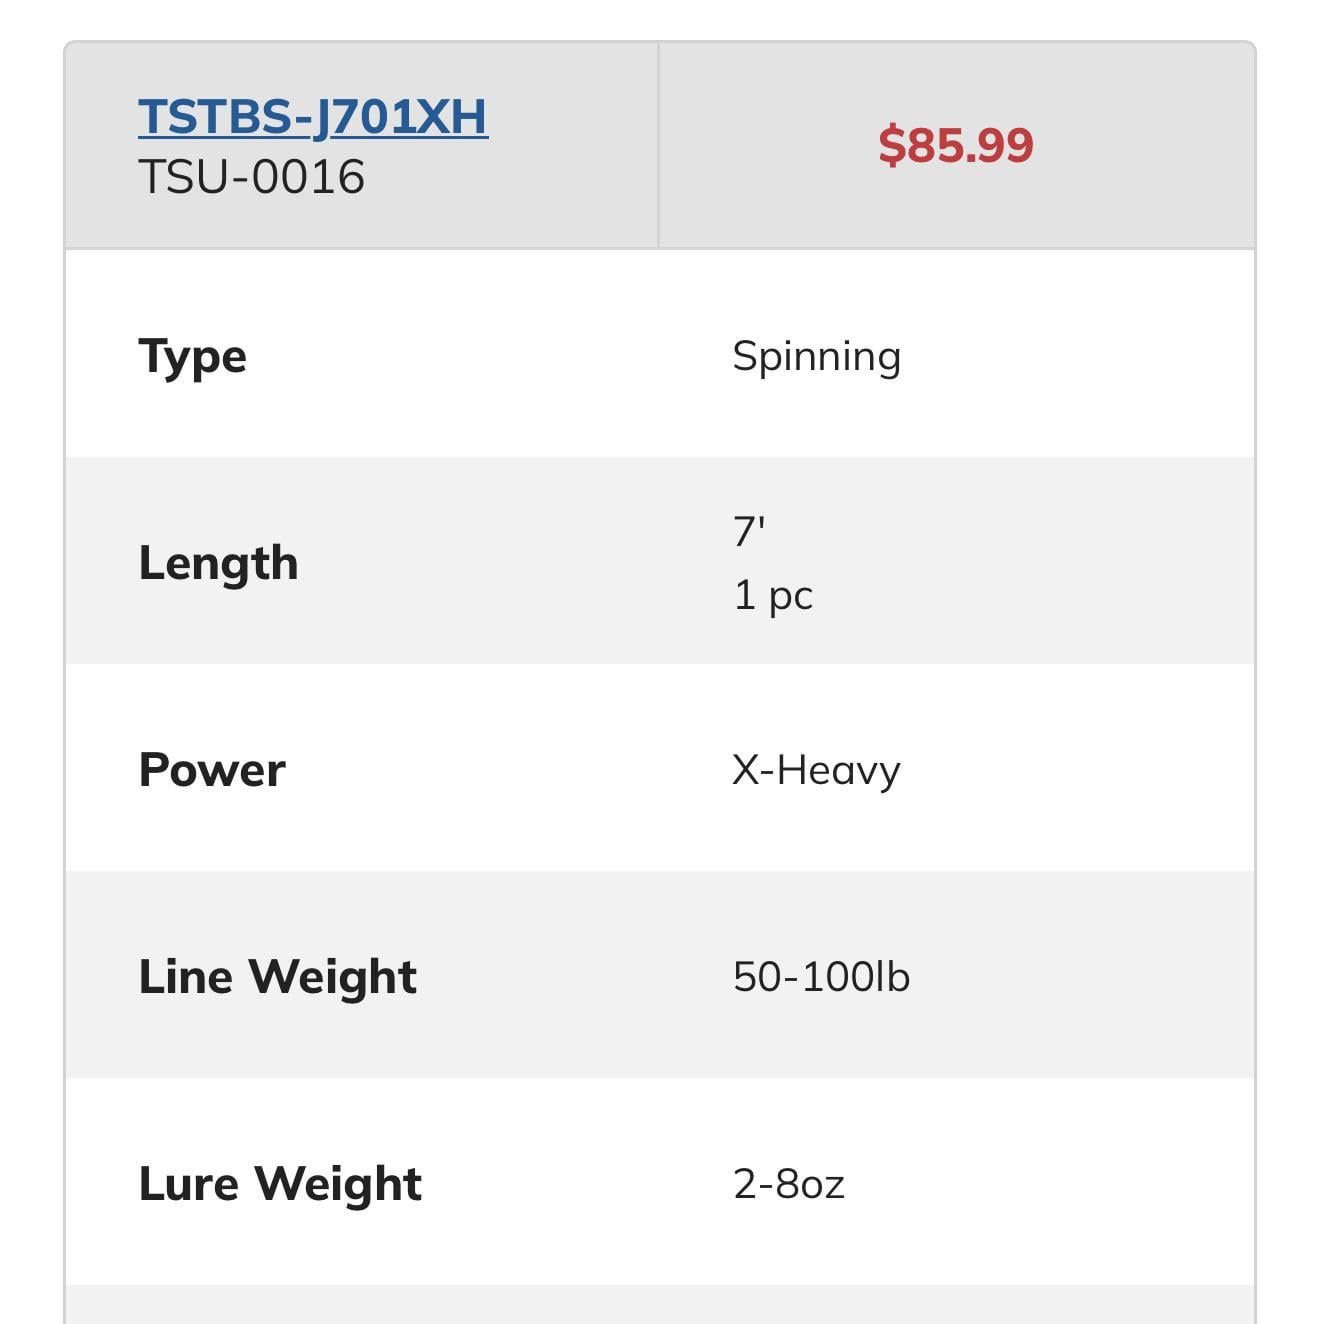Viewport: 1320px width, 1324px height.
Task: Select the Spinning type value
Action: pyautogui.click(x=816, y=356)
